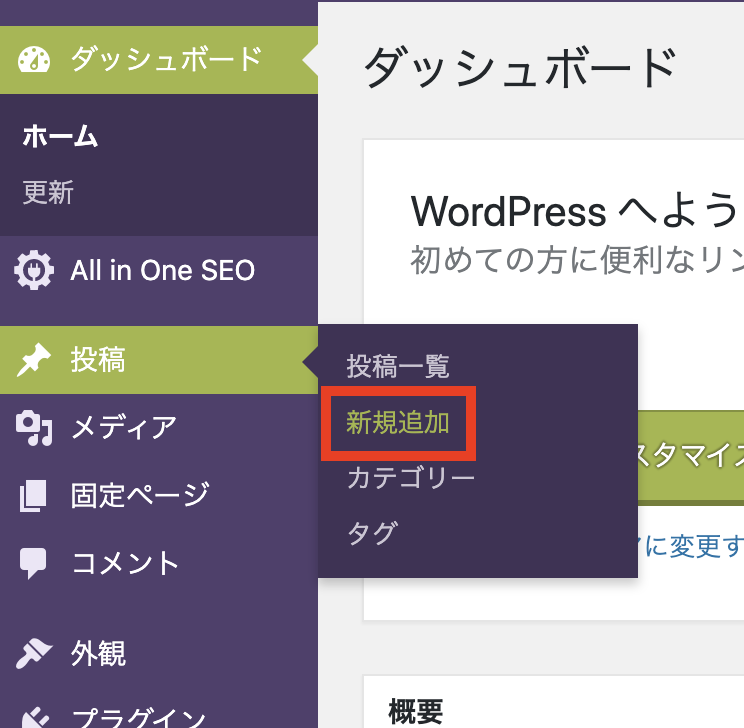This screenshot has width=744, height=728.
Task: Click the Dashboard gauge icon
Action: (34, 60)
